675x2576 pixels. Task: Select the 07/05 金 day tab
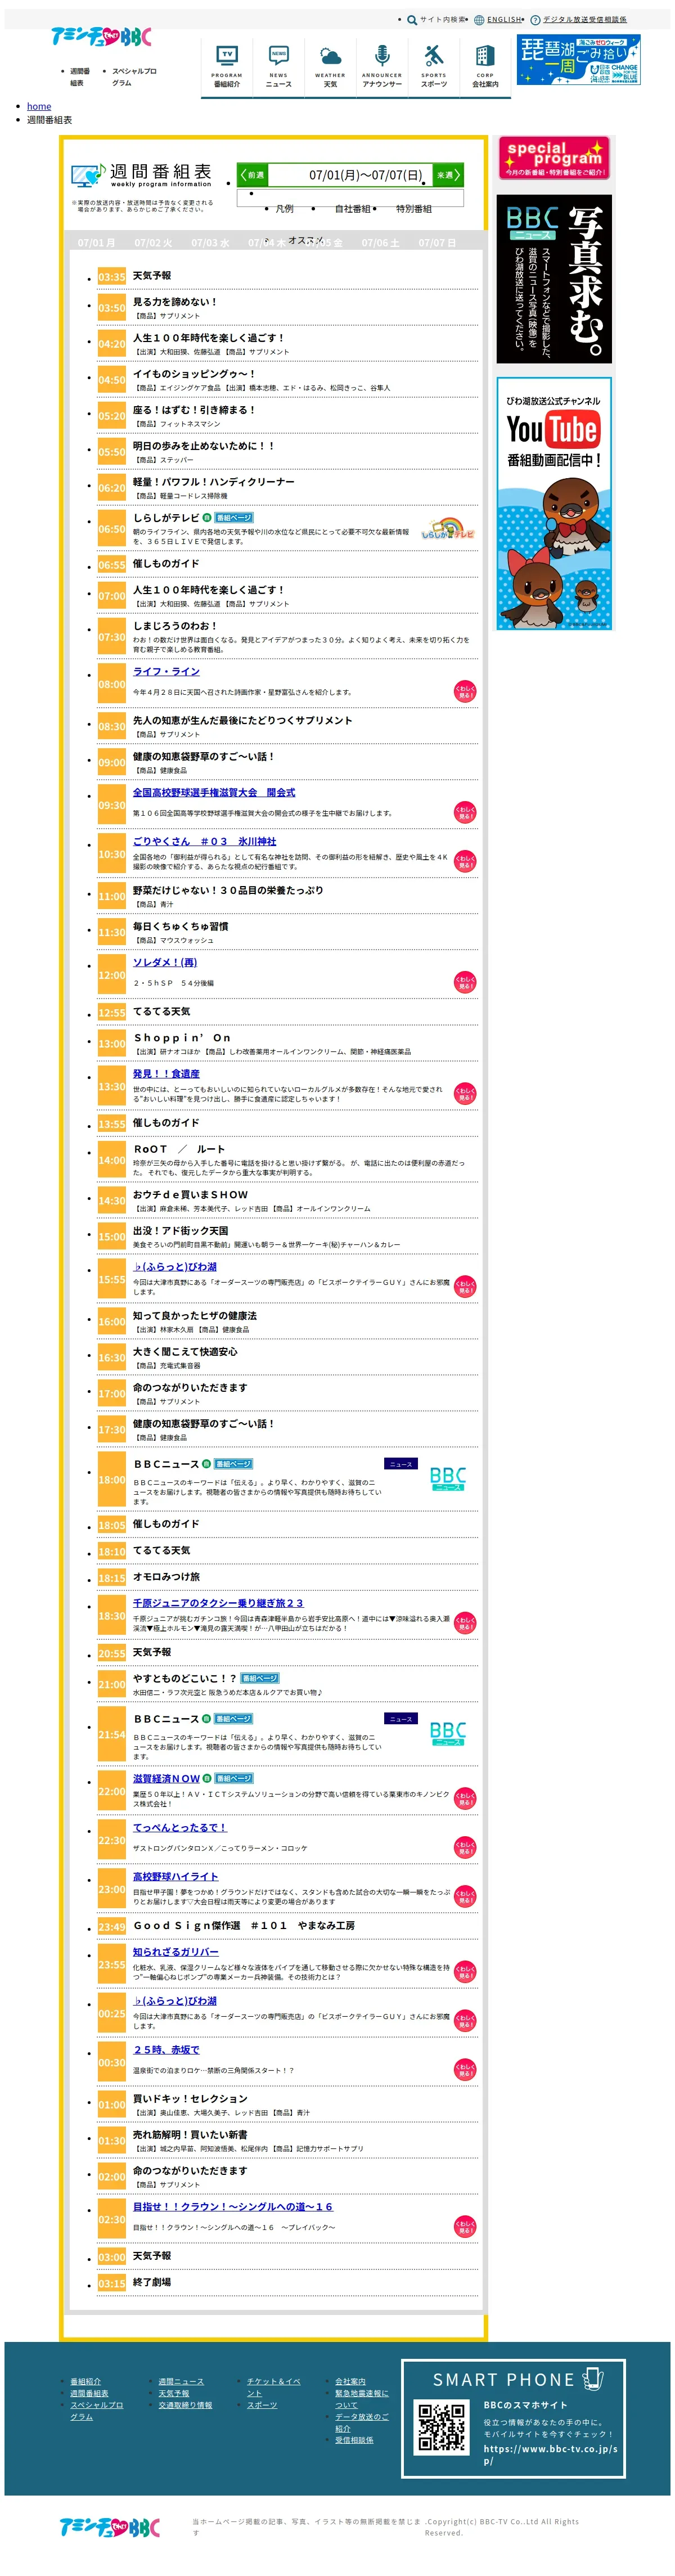point(324,243)
